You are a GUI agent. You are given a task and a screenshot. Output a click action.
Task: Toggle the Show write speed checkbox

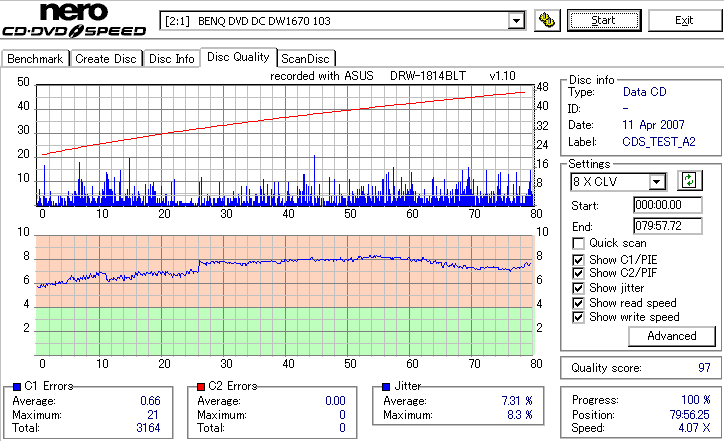578,317
